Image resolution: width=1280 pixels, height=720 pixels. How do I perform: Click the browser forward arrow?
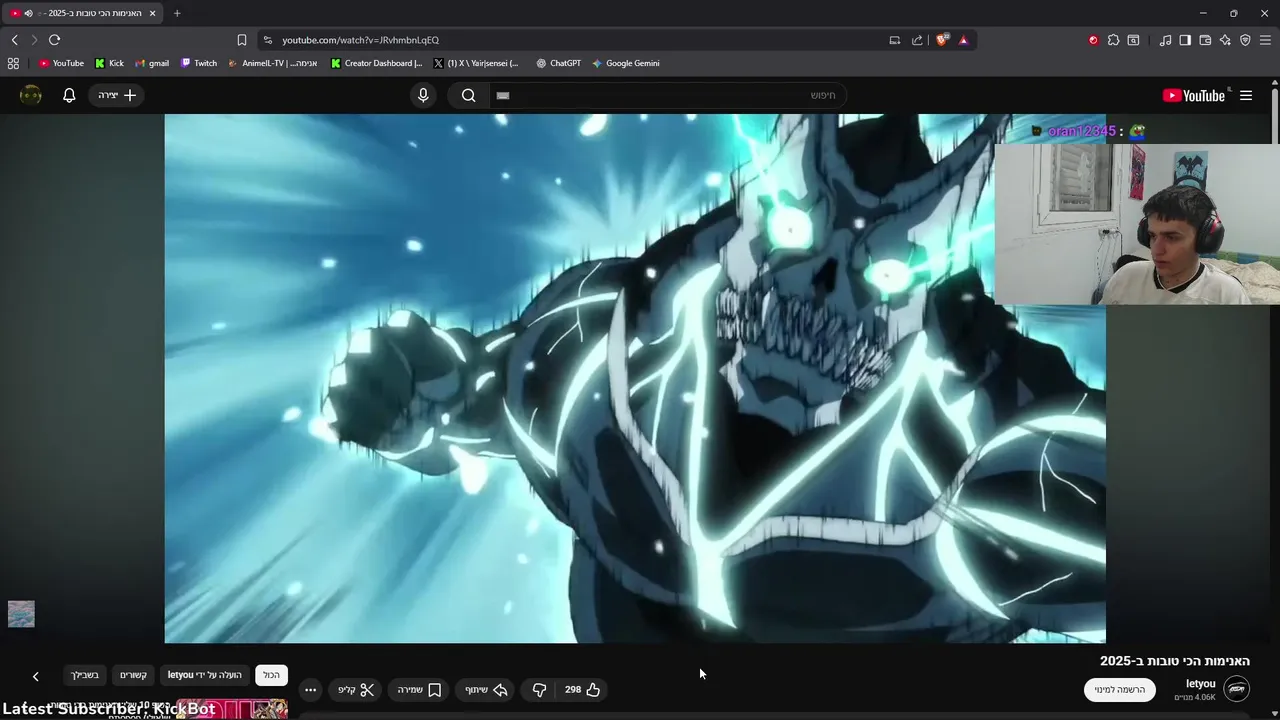pyautogui.click(x=34, y=40)
